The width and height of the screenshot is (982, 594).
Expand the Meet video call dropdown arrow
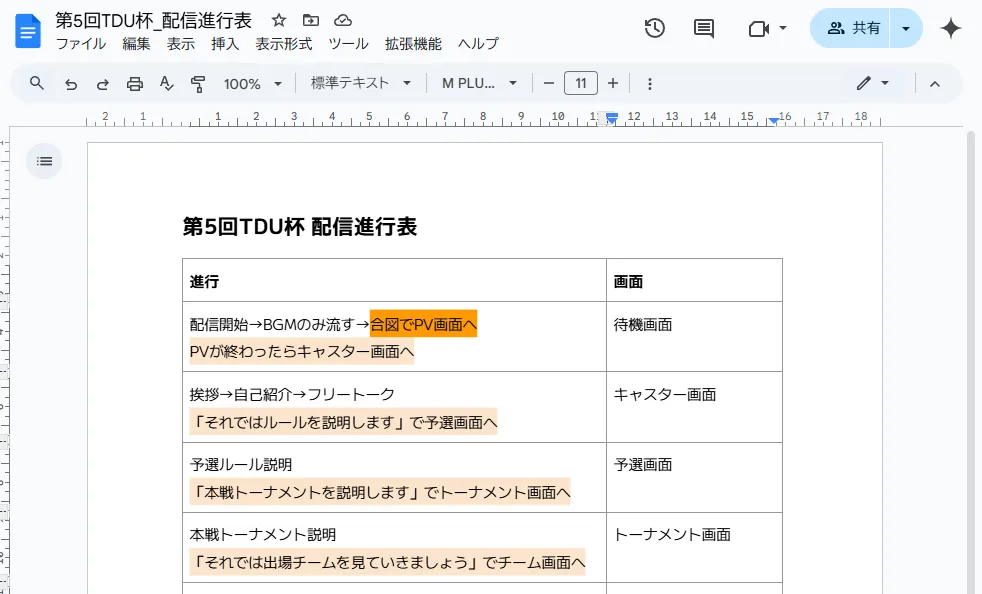(783, 29)
